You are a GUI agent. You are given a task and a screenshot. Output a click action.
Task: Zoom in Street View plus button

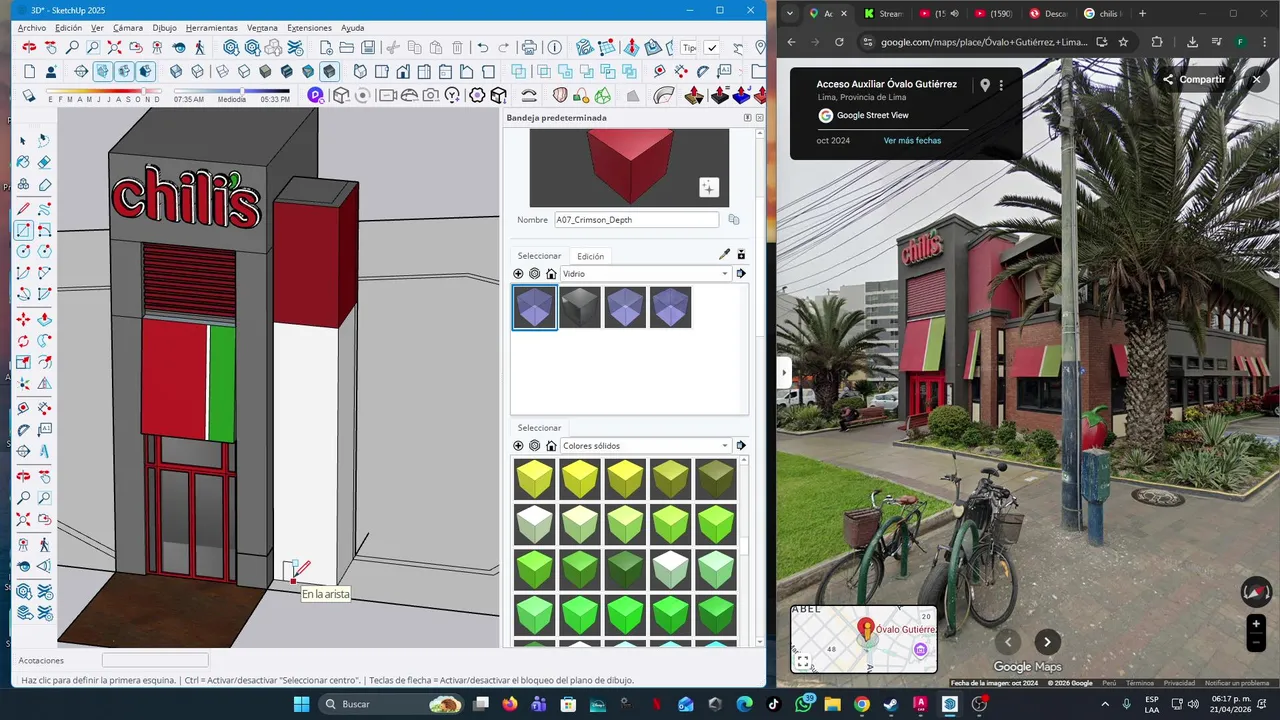pos(1256,623)
